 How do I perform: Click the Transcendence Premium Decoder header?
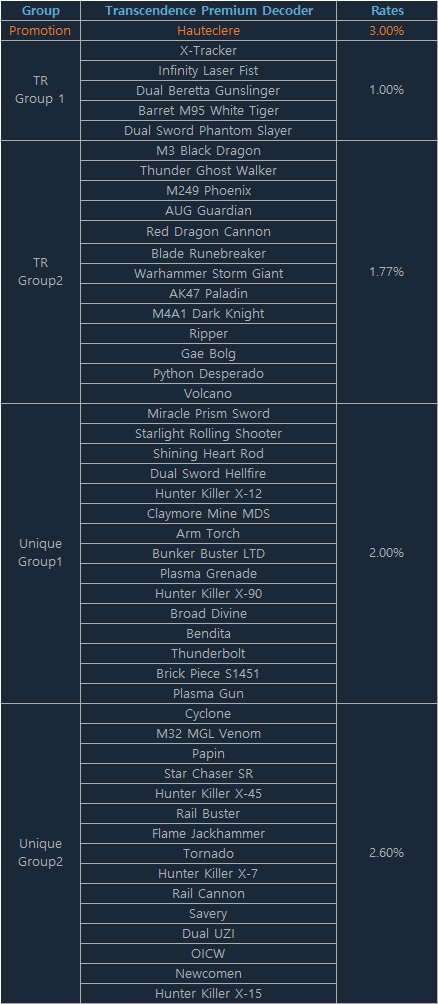coord(209,10)
